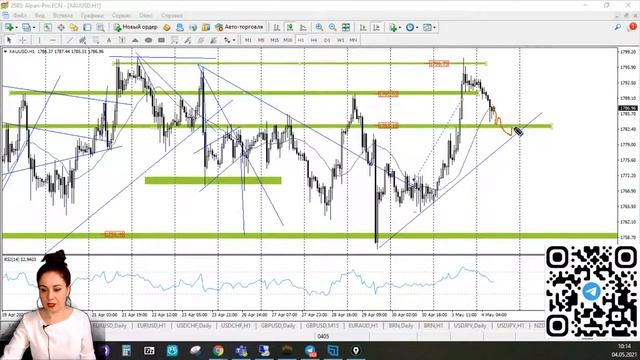The image size is (640, 360).
Task: Open the Справка menu
Action: click(x=172, y=16)
